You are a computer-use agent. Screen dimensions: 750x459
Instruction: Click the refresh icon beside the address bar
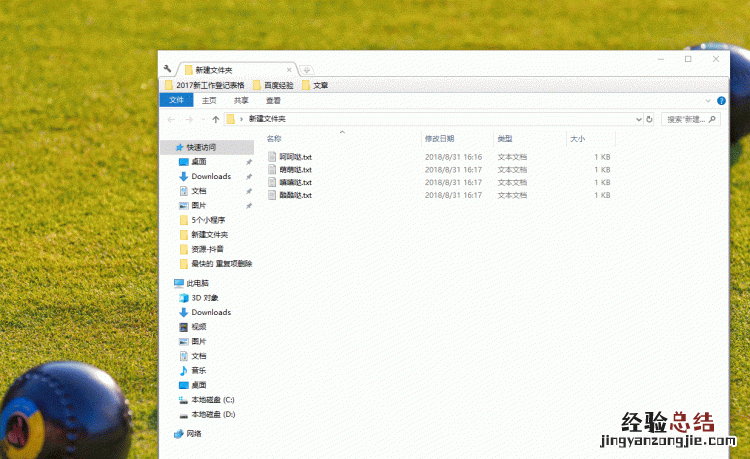click(x=650, y=119)
